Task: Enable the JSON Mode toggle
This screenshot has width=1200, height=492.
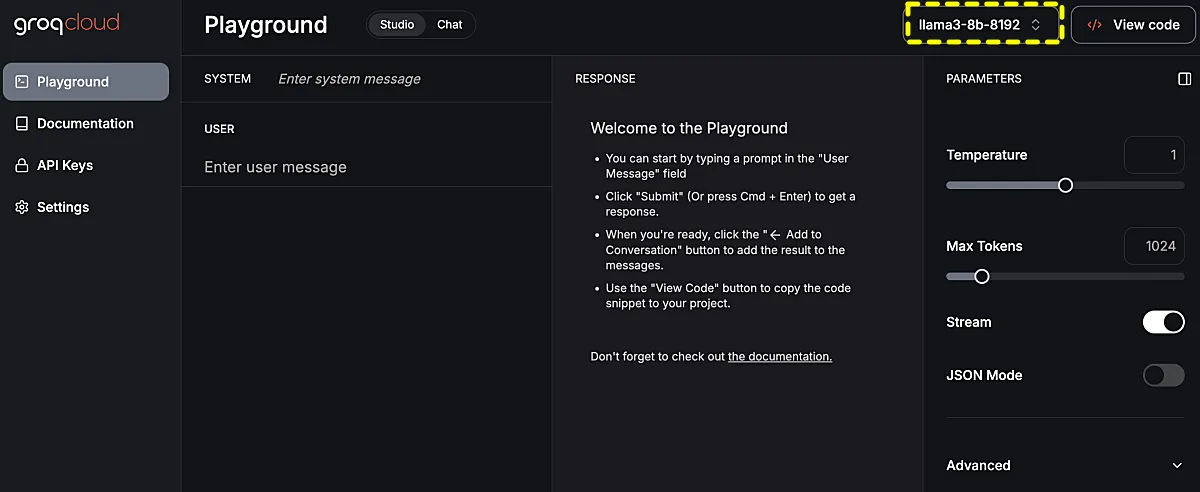Action: (1163, 375)
